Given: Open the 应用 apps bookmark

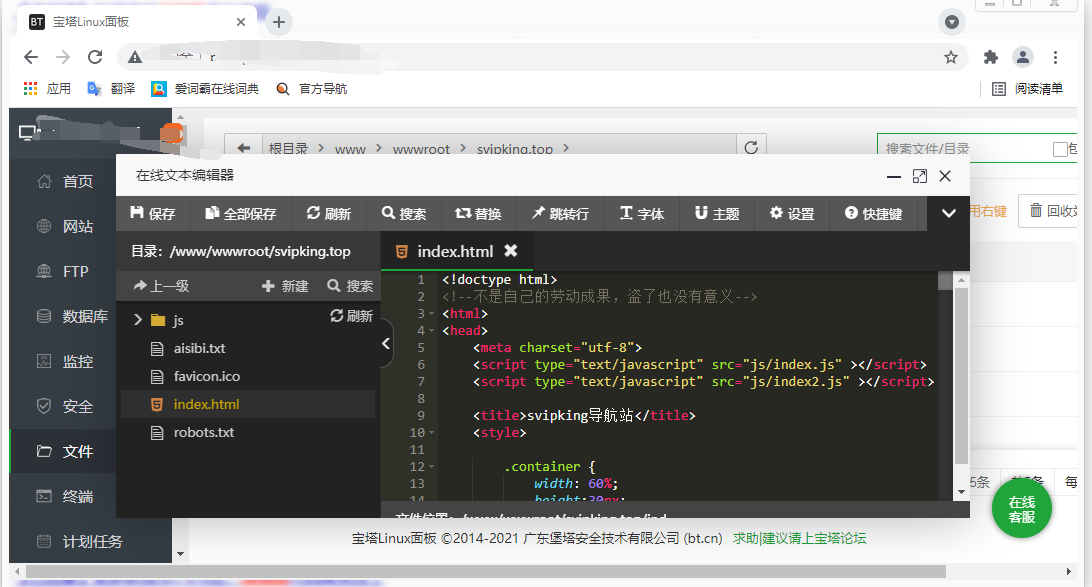Looking at the screenshot, I should pos(47,88).
